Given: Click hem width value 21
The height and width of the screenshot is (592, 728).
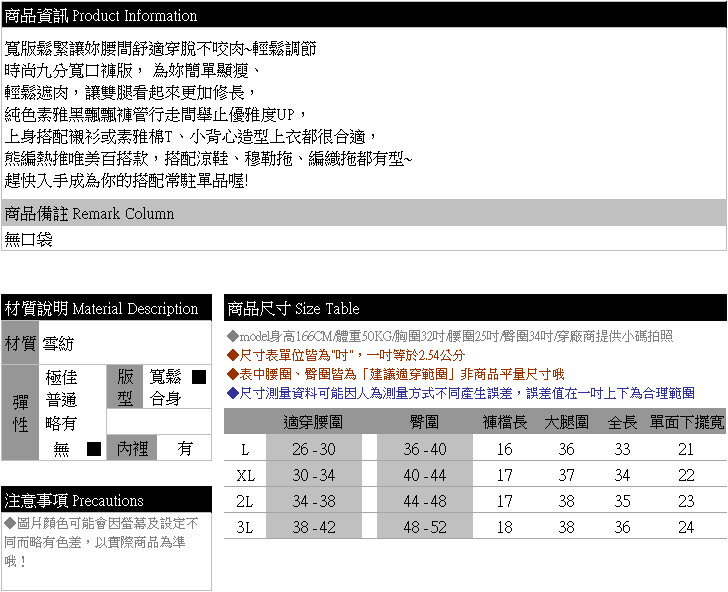Looking at the screenshot, I should 686,449.
